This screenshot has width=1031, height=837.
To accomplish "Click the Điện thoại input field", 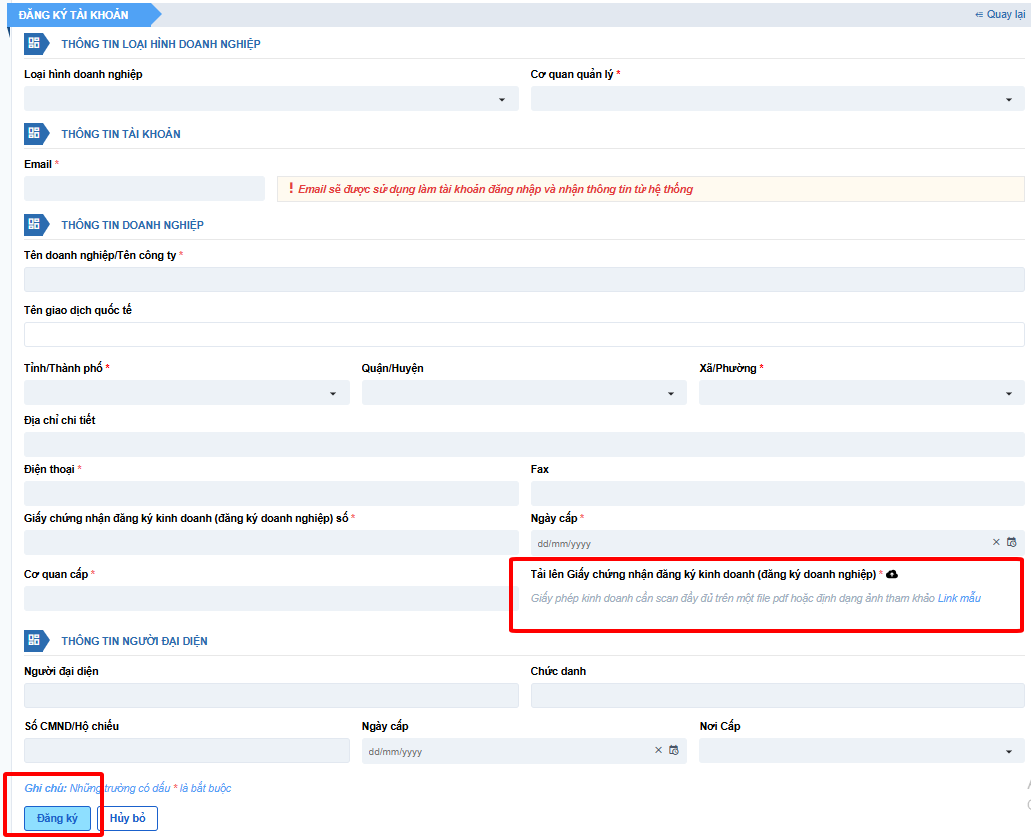I will (x=271, y=493).
